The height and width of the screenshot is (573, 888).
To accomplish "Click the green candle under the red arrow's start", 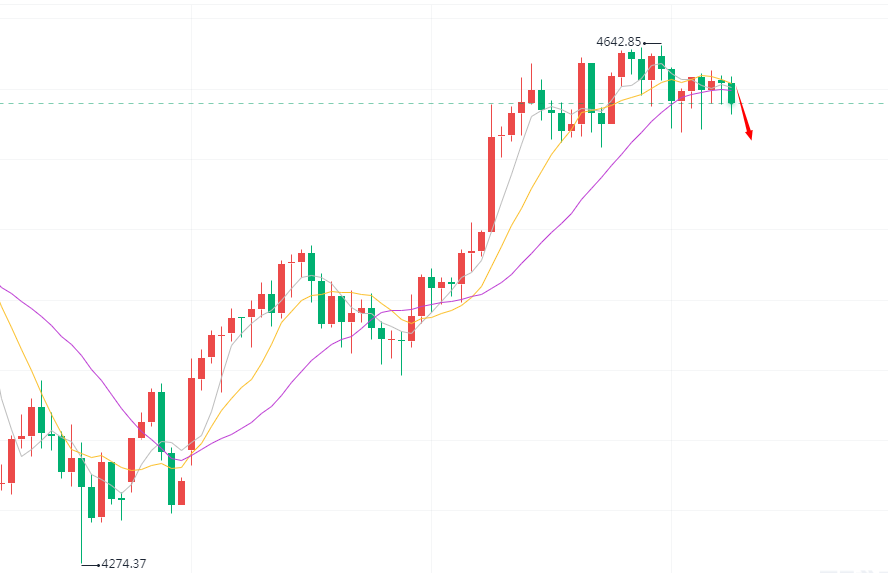I will click(732, 93).
